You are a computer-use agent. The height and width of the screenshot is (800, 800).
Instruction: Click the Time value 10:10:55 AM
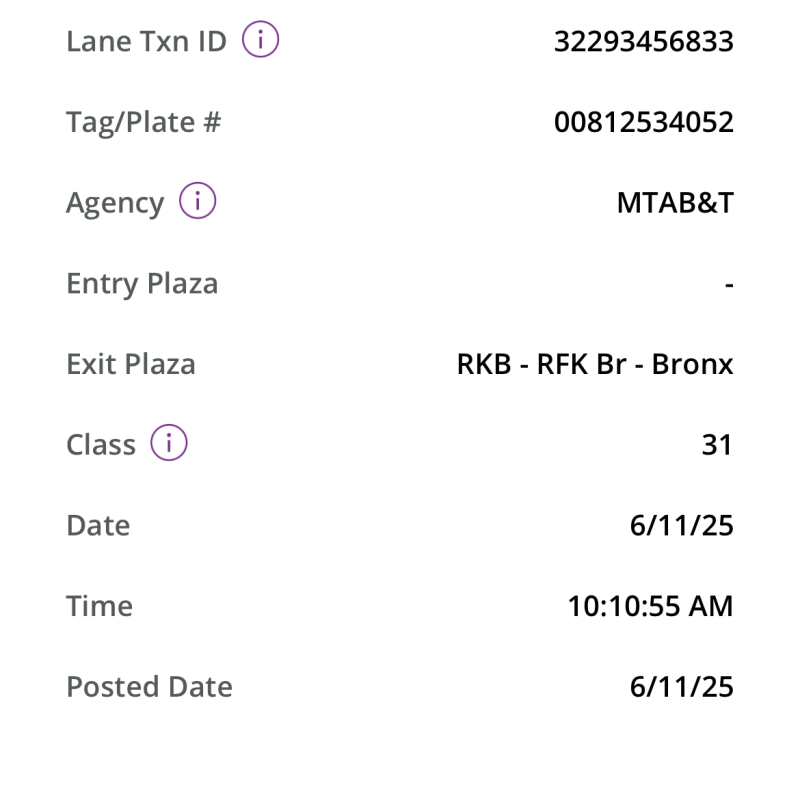coord(651,606)
